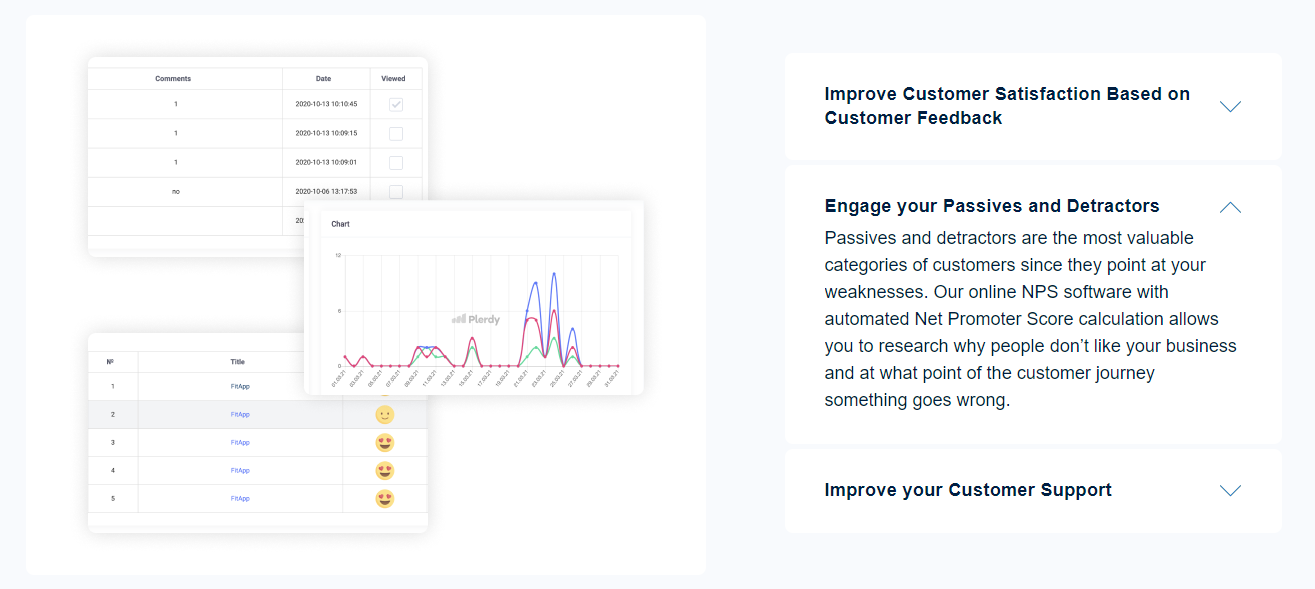
Task: Check the Viewed checkbox in the second row
Action: [395, 132]
